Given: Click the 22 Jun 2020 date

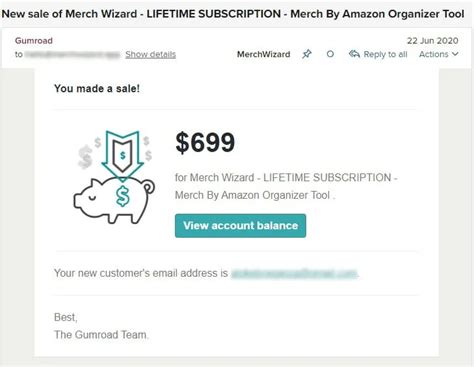Looking at the screenshot, I should [x=432, y=41].
